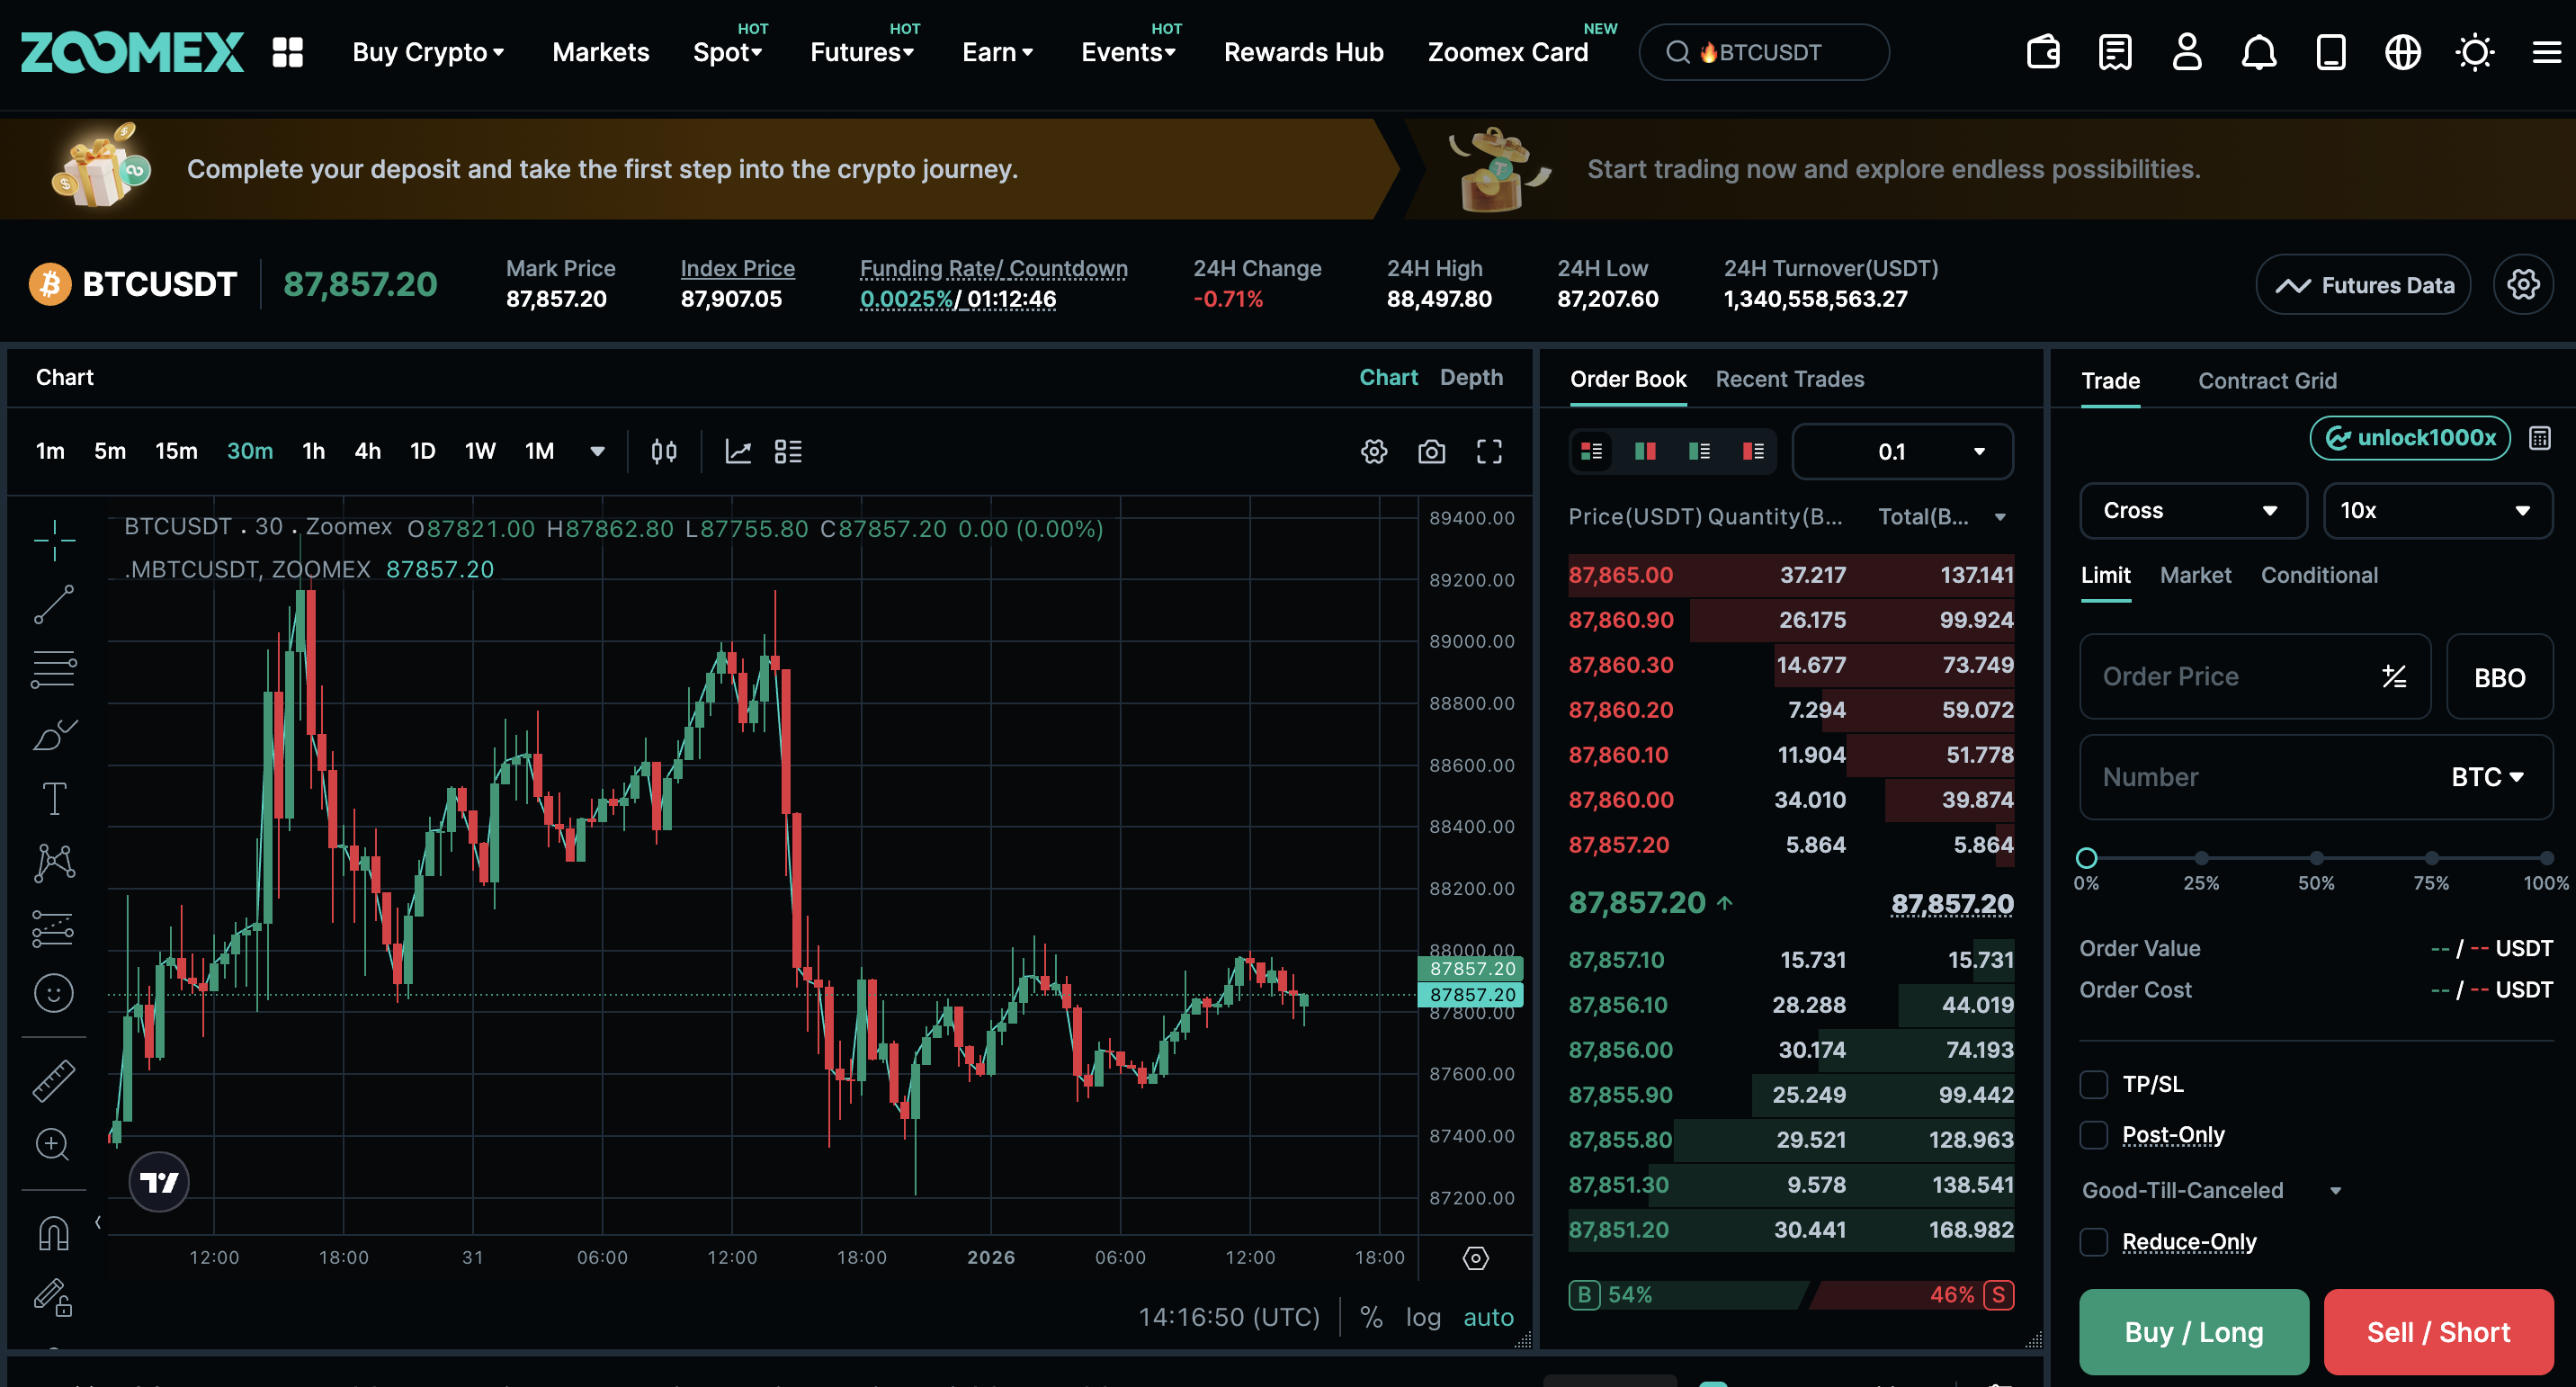Open the Cross margin mode dropdown
This screenshot has width=2576, height=1387.
click(x=2192, y=511)
